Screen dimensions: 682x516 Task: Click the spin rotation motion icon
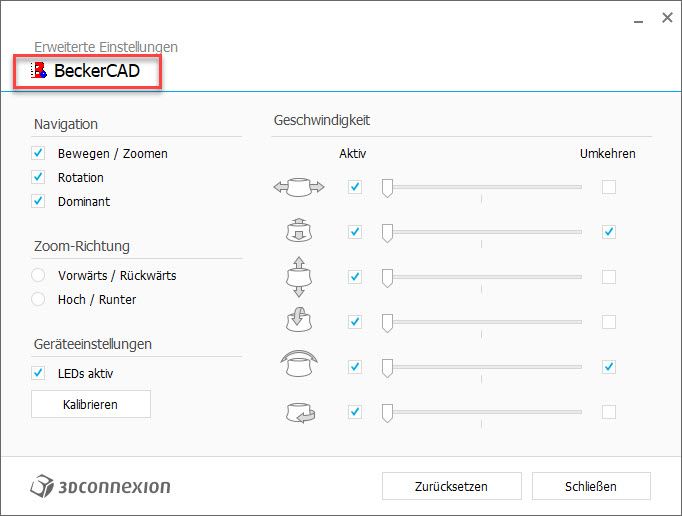[301, 412]
